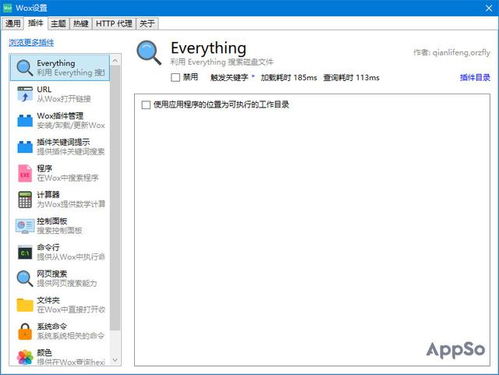Open the 系统命令 lock icon entry
This screenshot has height=375, width=499.
click(x=25, y=332)
